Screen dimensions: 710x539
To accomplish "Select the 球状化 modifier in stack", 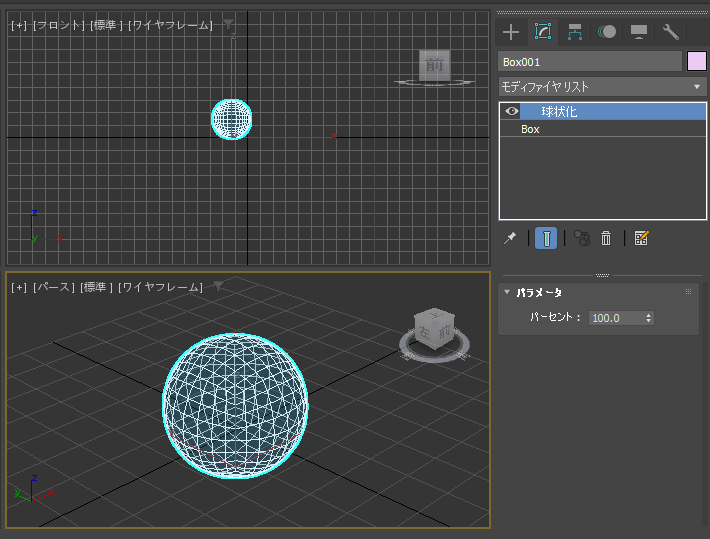I will (x=613, y=111).
